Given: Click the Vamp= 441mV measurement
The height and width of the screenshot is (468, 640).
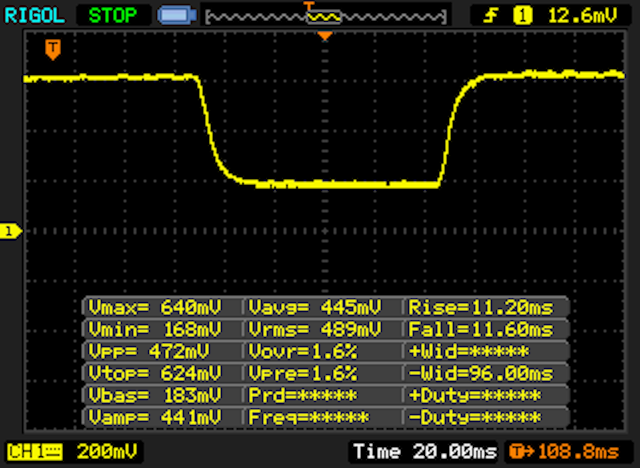Looking at the screenshot, I should (x=155, y=417).
